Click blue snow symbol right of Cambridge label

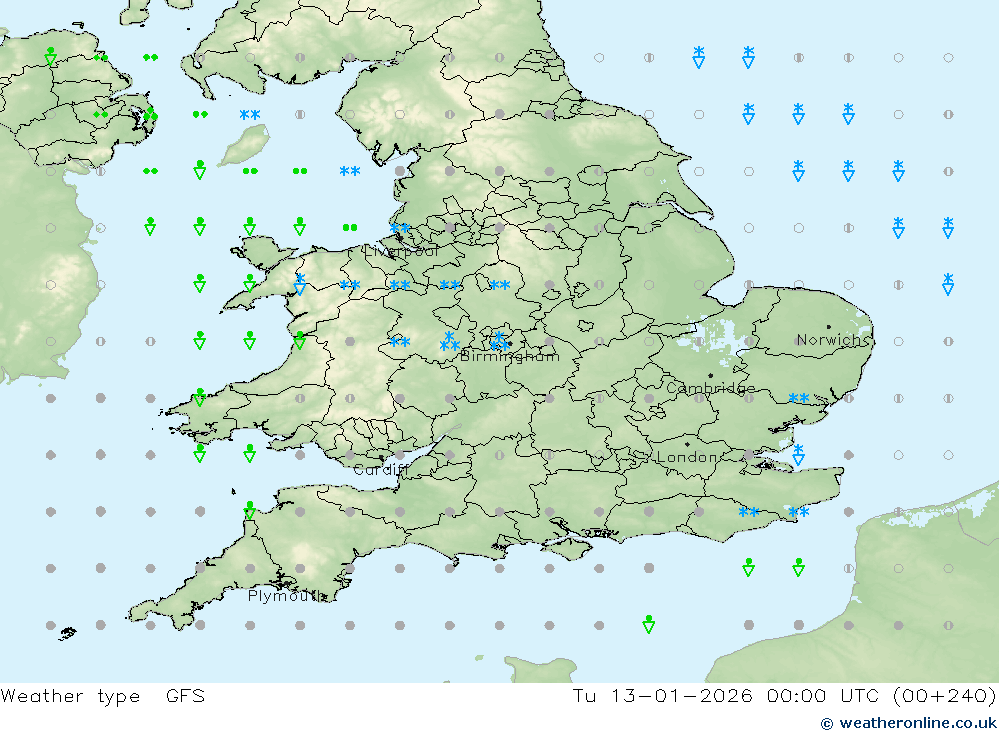pyautogui.click(x=798, y=398)
